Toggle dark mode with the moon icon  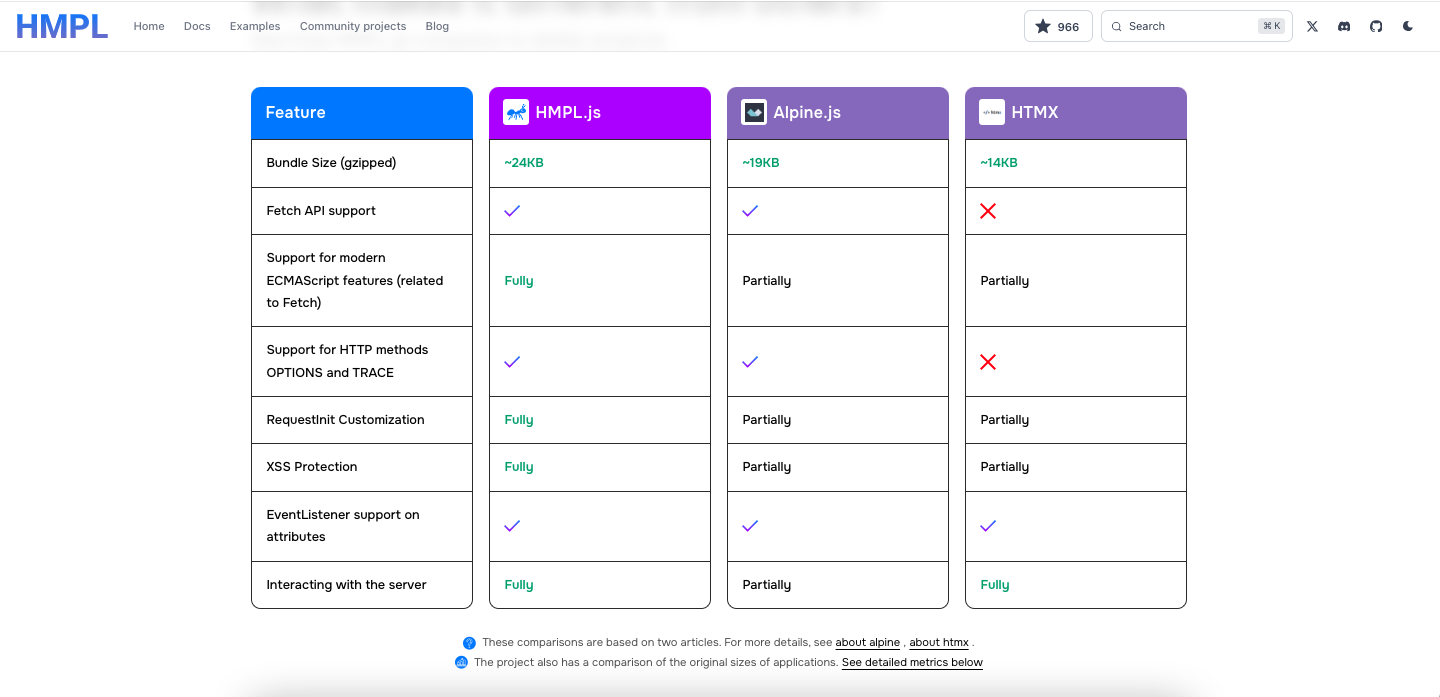pyautogui.click(x=1408, y=26)
